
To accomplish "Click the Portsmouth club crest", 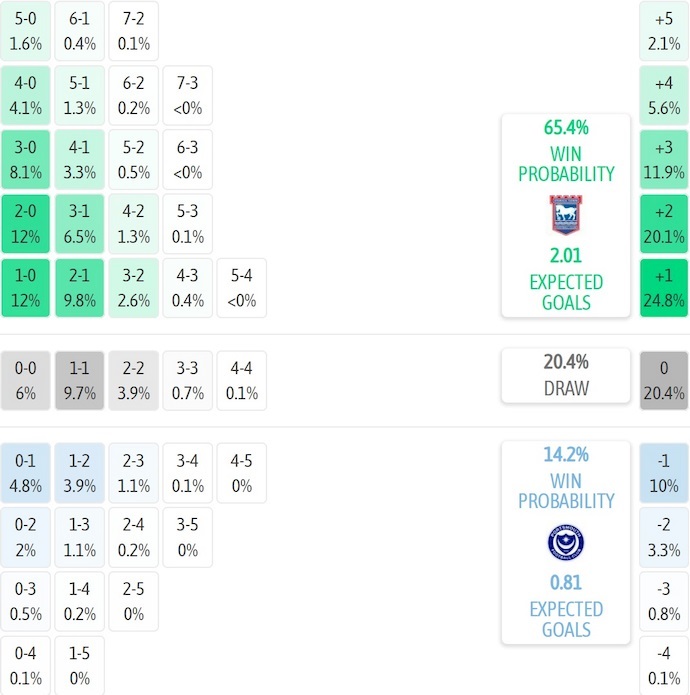I will [x=565, y=542].
